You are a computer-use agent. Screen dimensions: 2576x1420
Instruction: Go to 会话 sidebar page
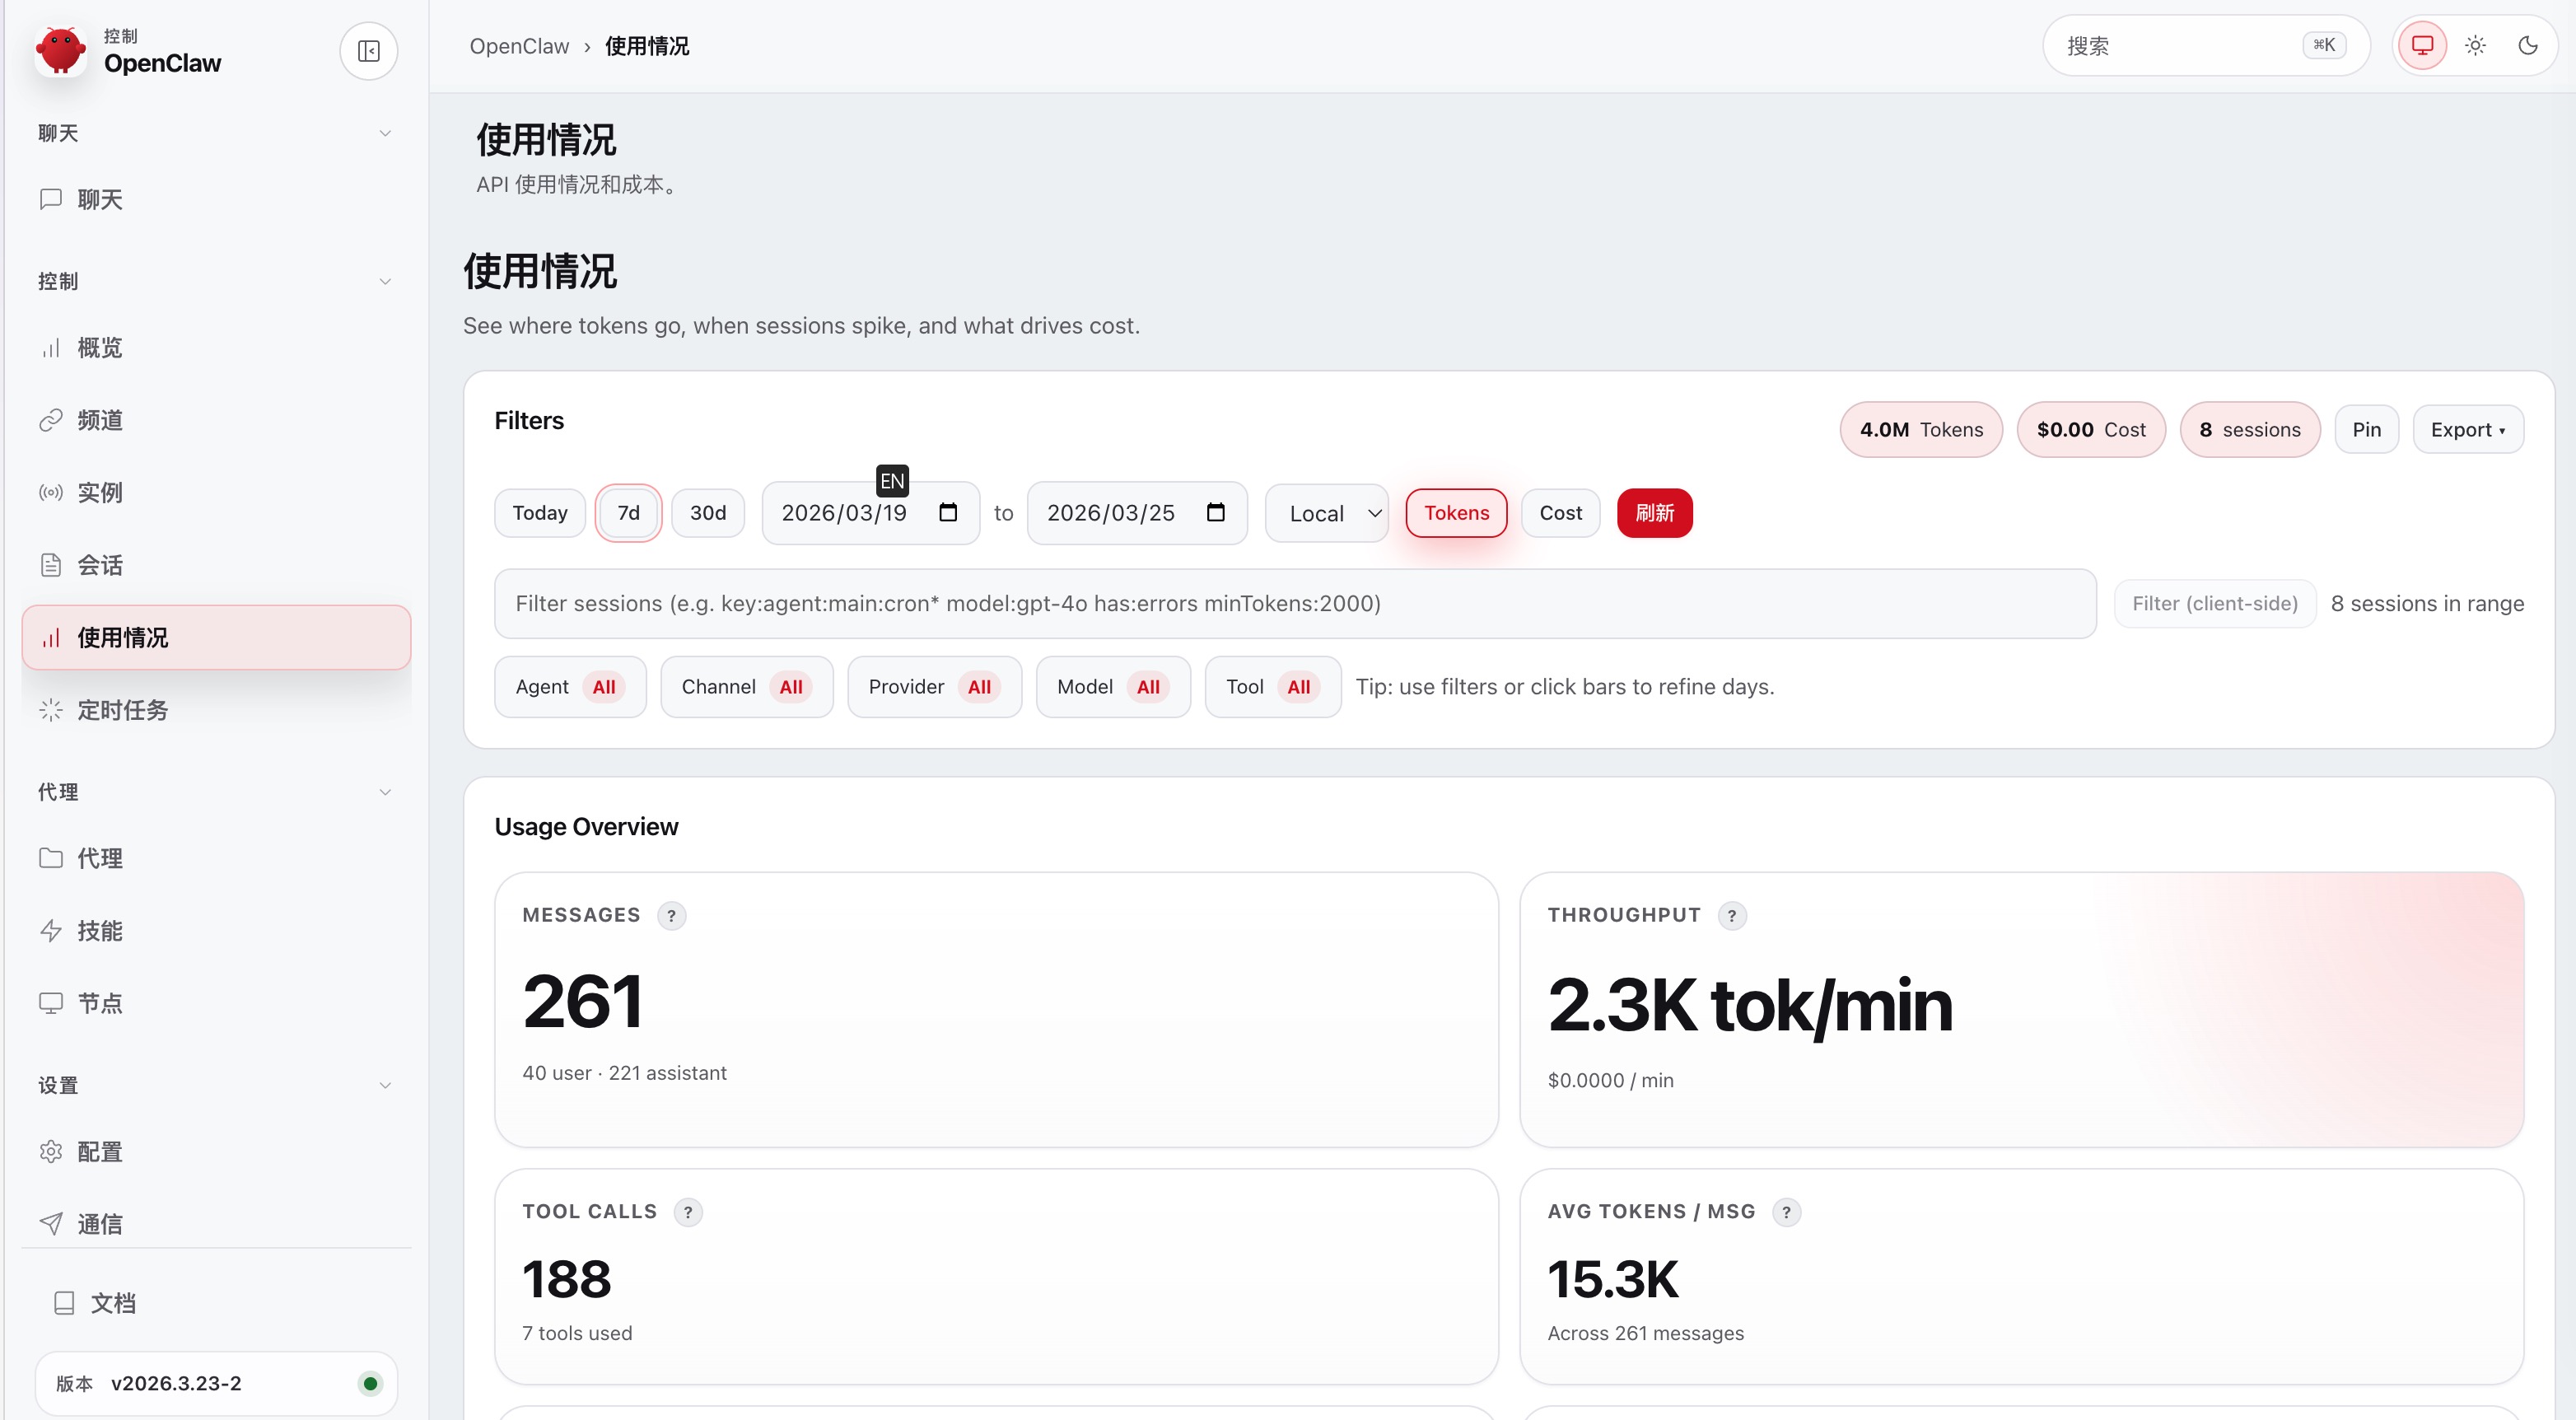(100, 565)
